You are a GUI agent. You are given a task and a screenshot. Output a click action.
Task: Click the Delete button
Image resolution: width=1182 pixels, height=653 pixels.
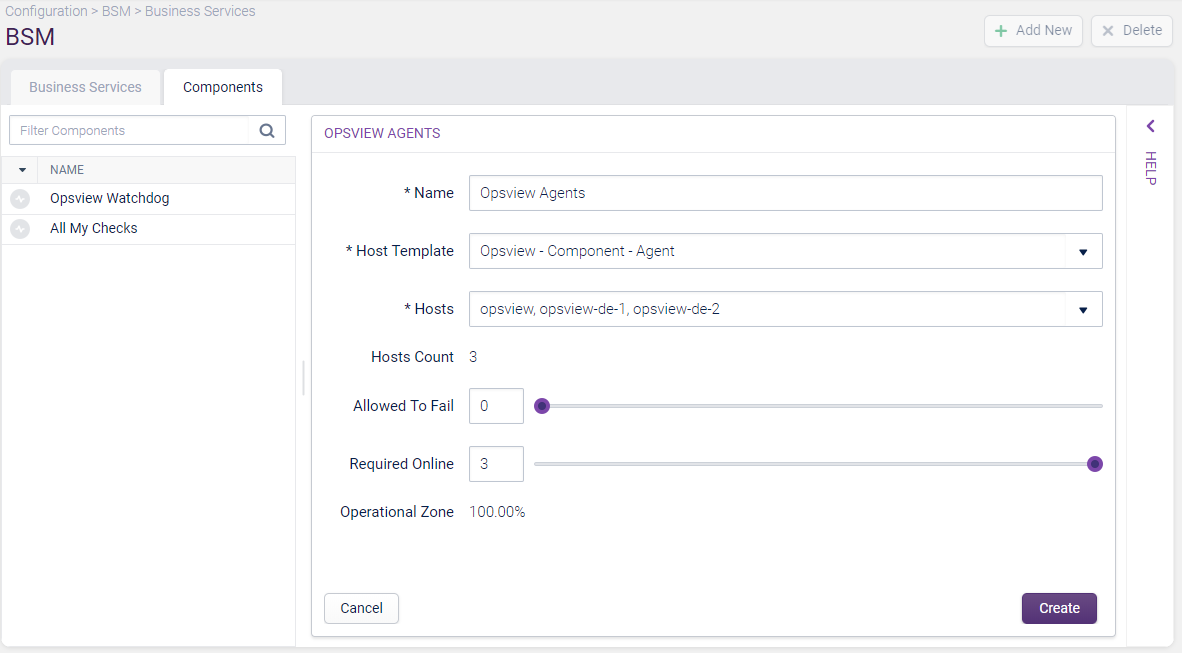point(1131,31)
